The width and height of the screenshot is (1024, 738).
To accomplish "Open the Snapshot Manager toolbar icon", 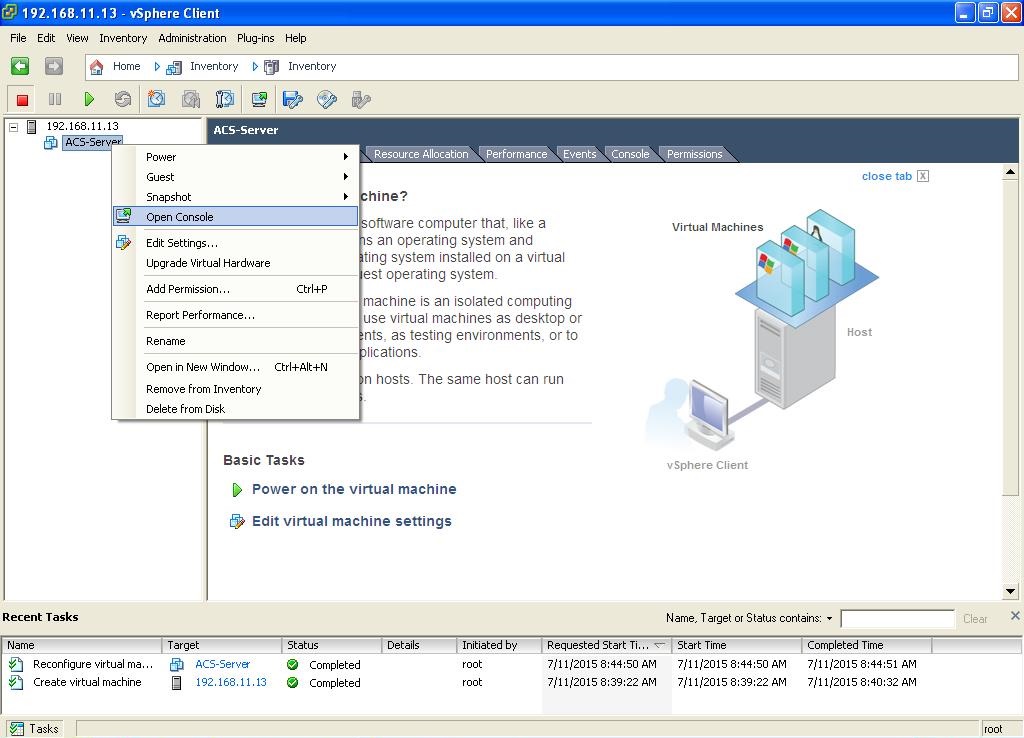I will coord(225,99).
